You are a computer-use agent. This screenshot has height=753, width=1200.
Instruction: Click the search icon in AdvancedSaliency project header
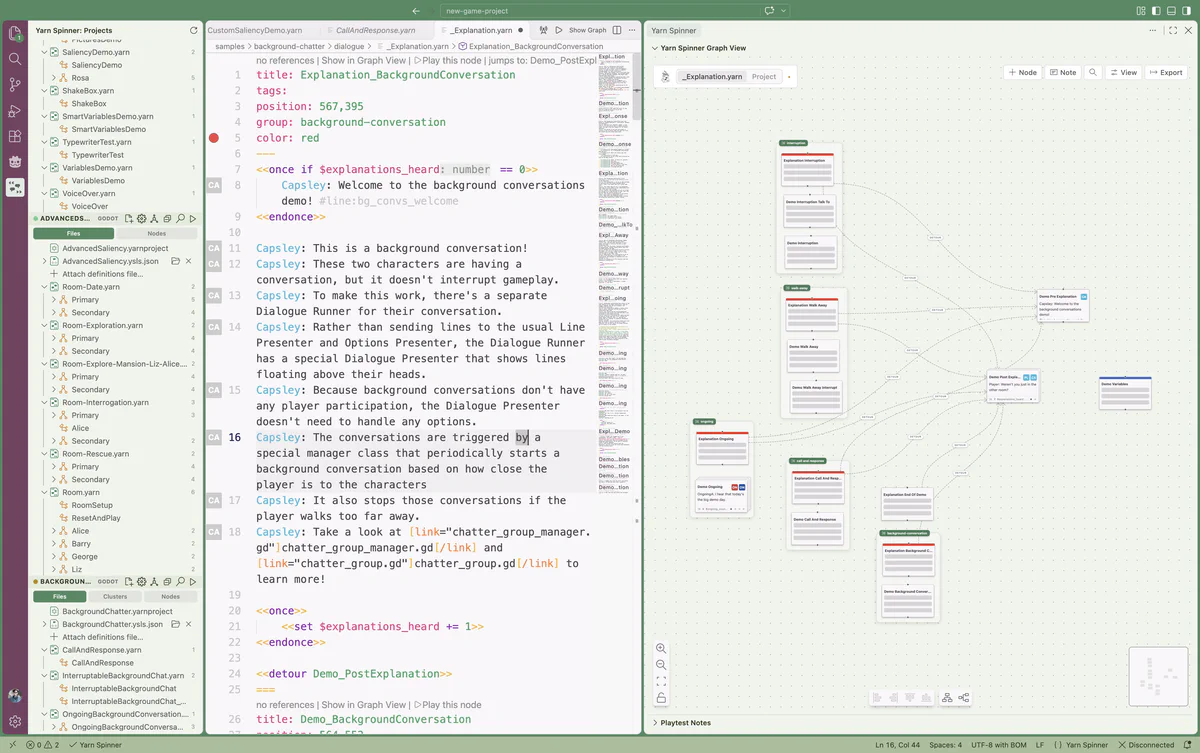point(180,218)
